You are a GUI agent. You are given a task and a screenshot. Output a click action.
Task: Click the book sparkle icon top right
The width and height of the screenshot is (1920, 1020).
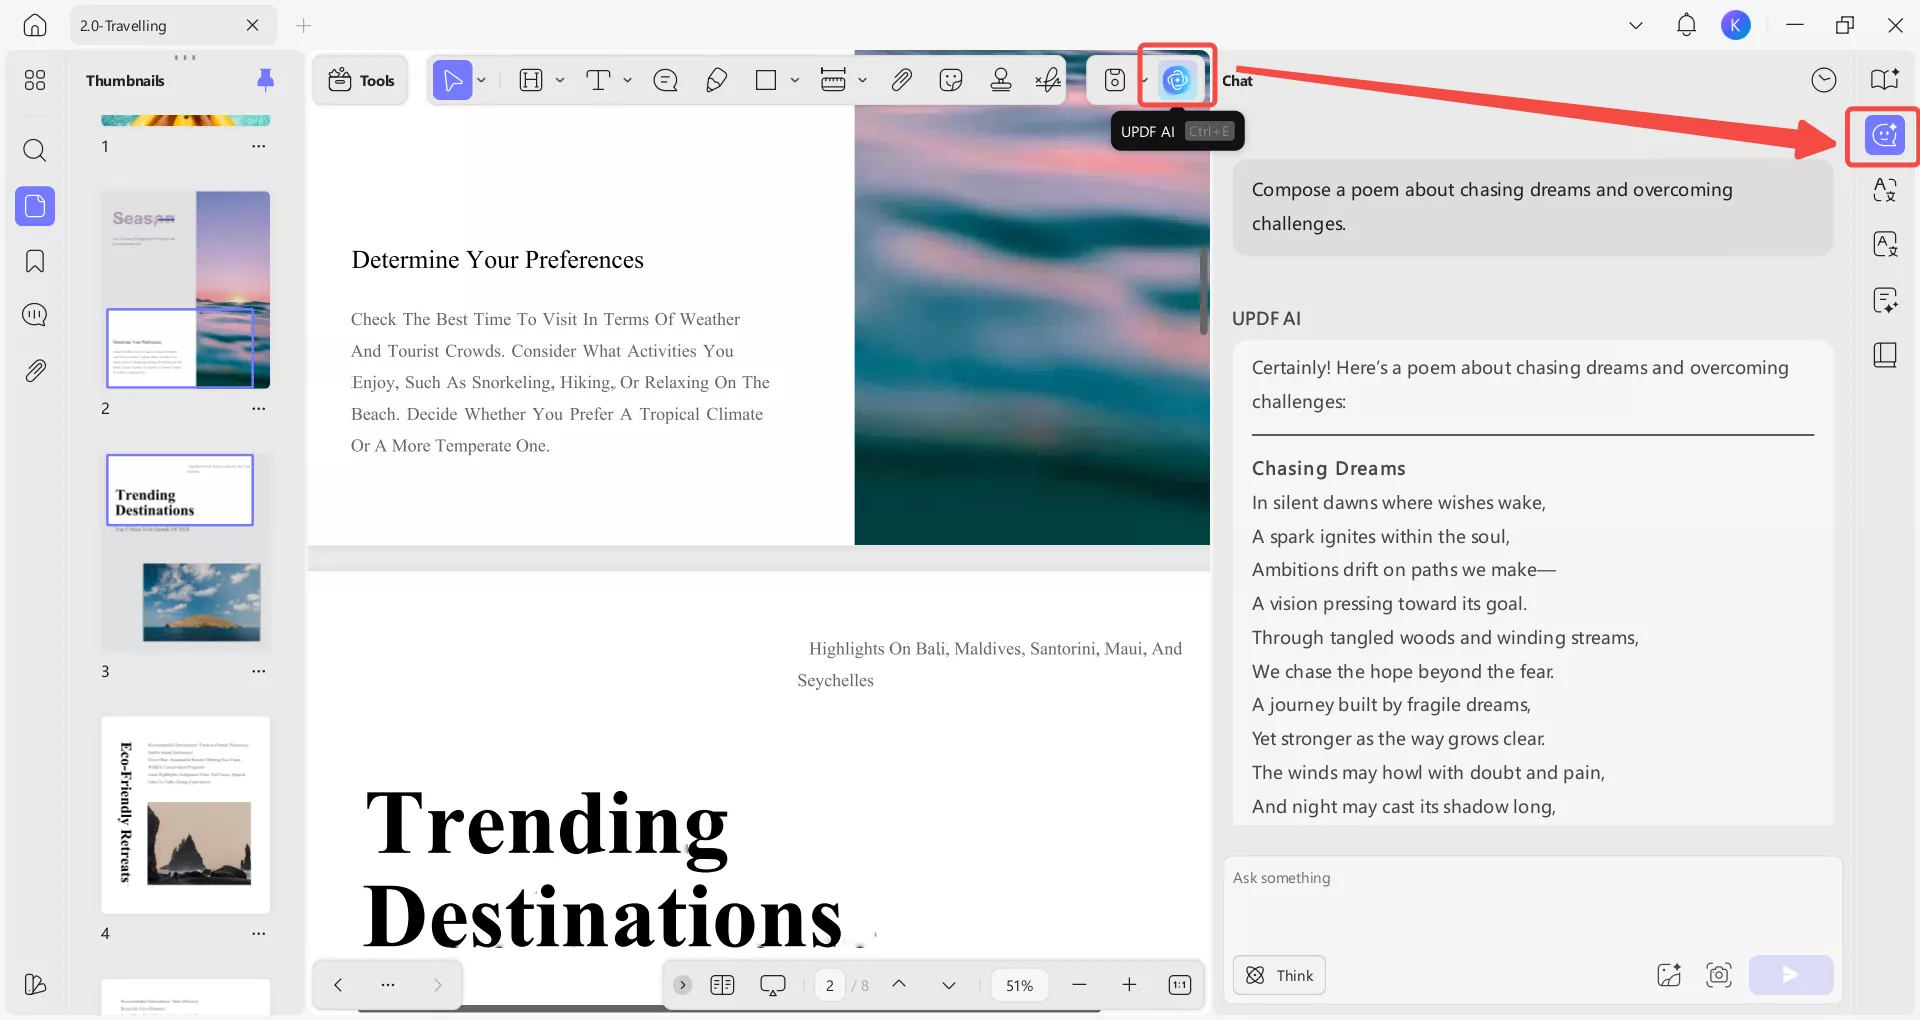coord(1885,80)
